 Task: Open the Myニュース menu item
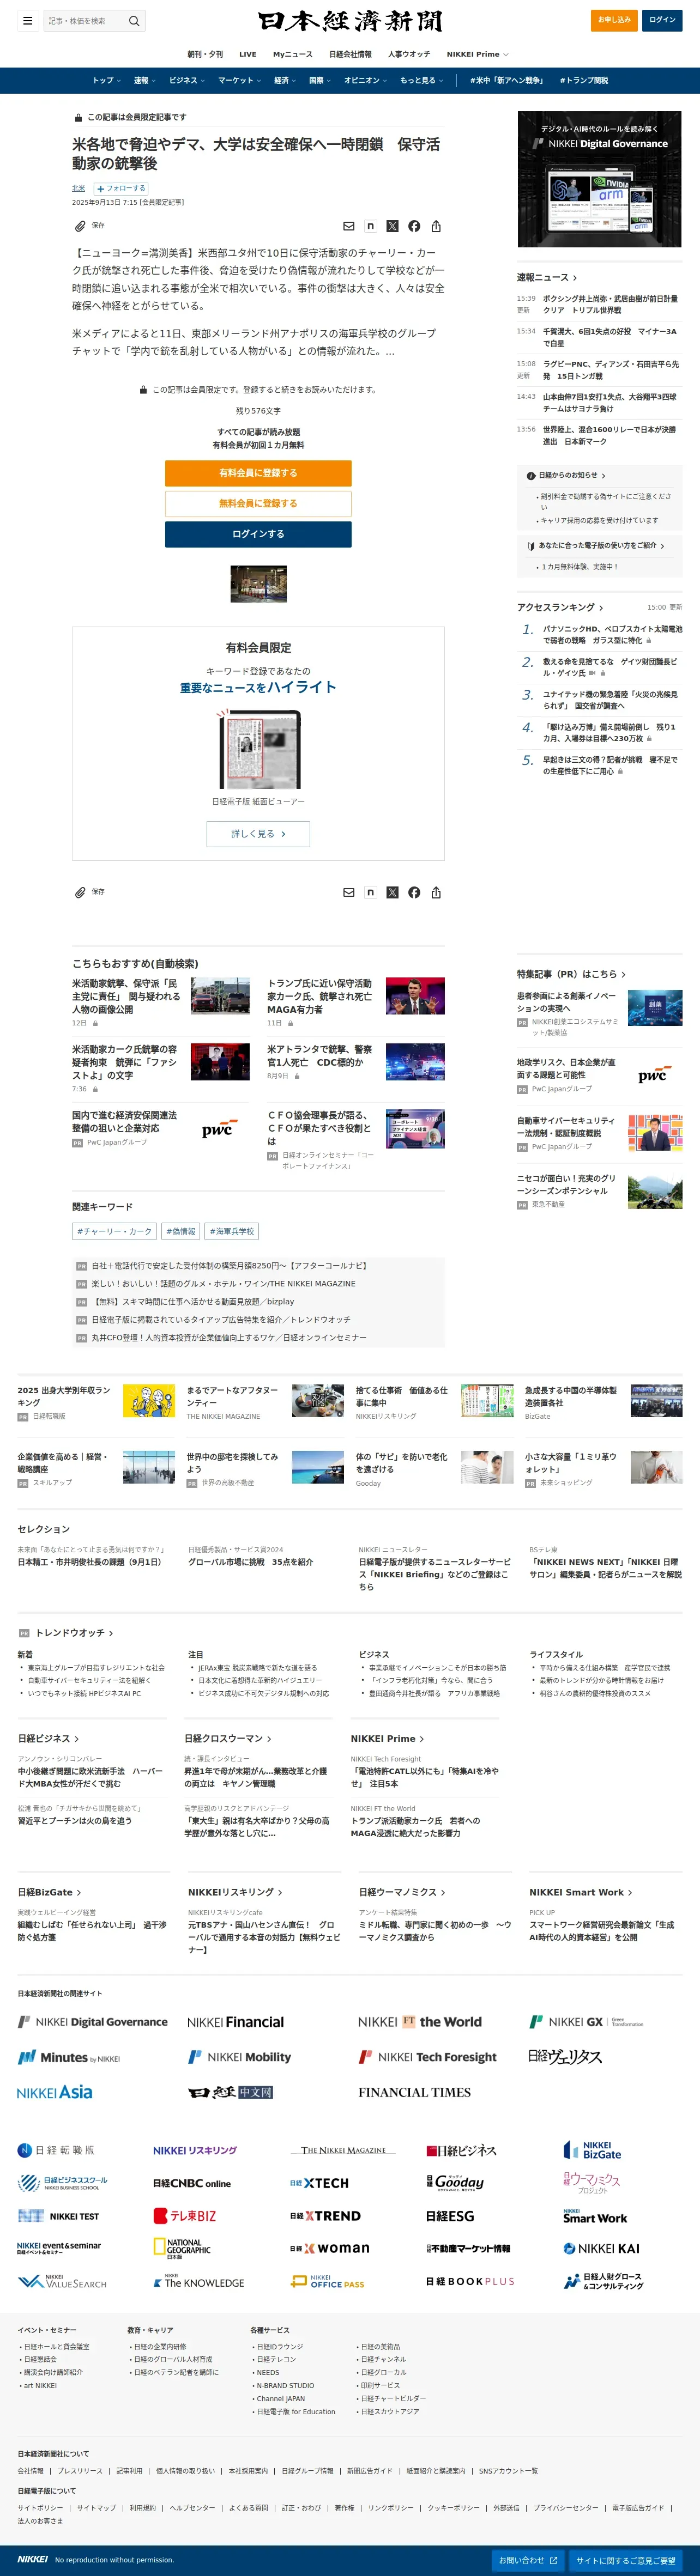click(x=293, y=54)
